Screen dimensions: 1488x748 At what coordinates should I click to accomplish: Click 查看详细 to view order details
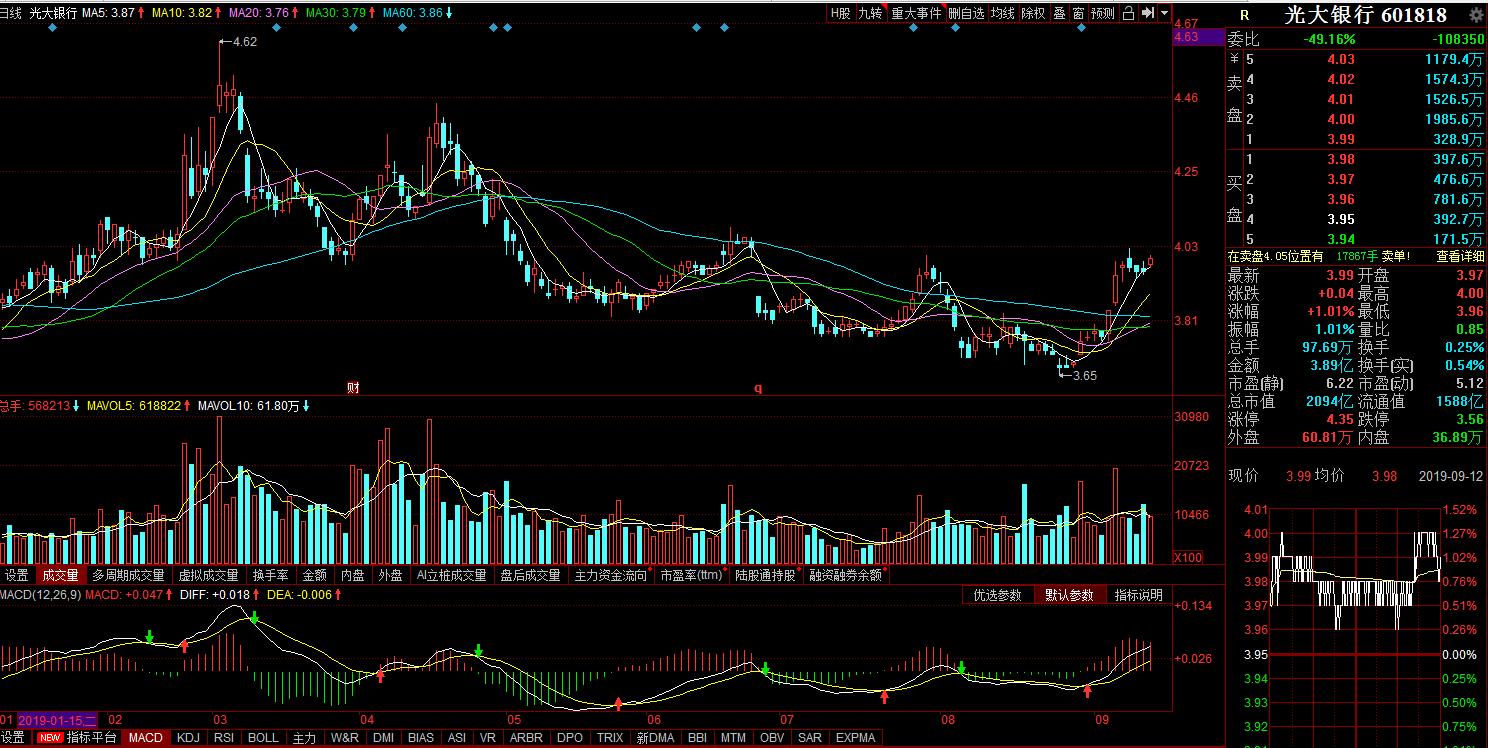point(1460,256)
